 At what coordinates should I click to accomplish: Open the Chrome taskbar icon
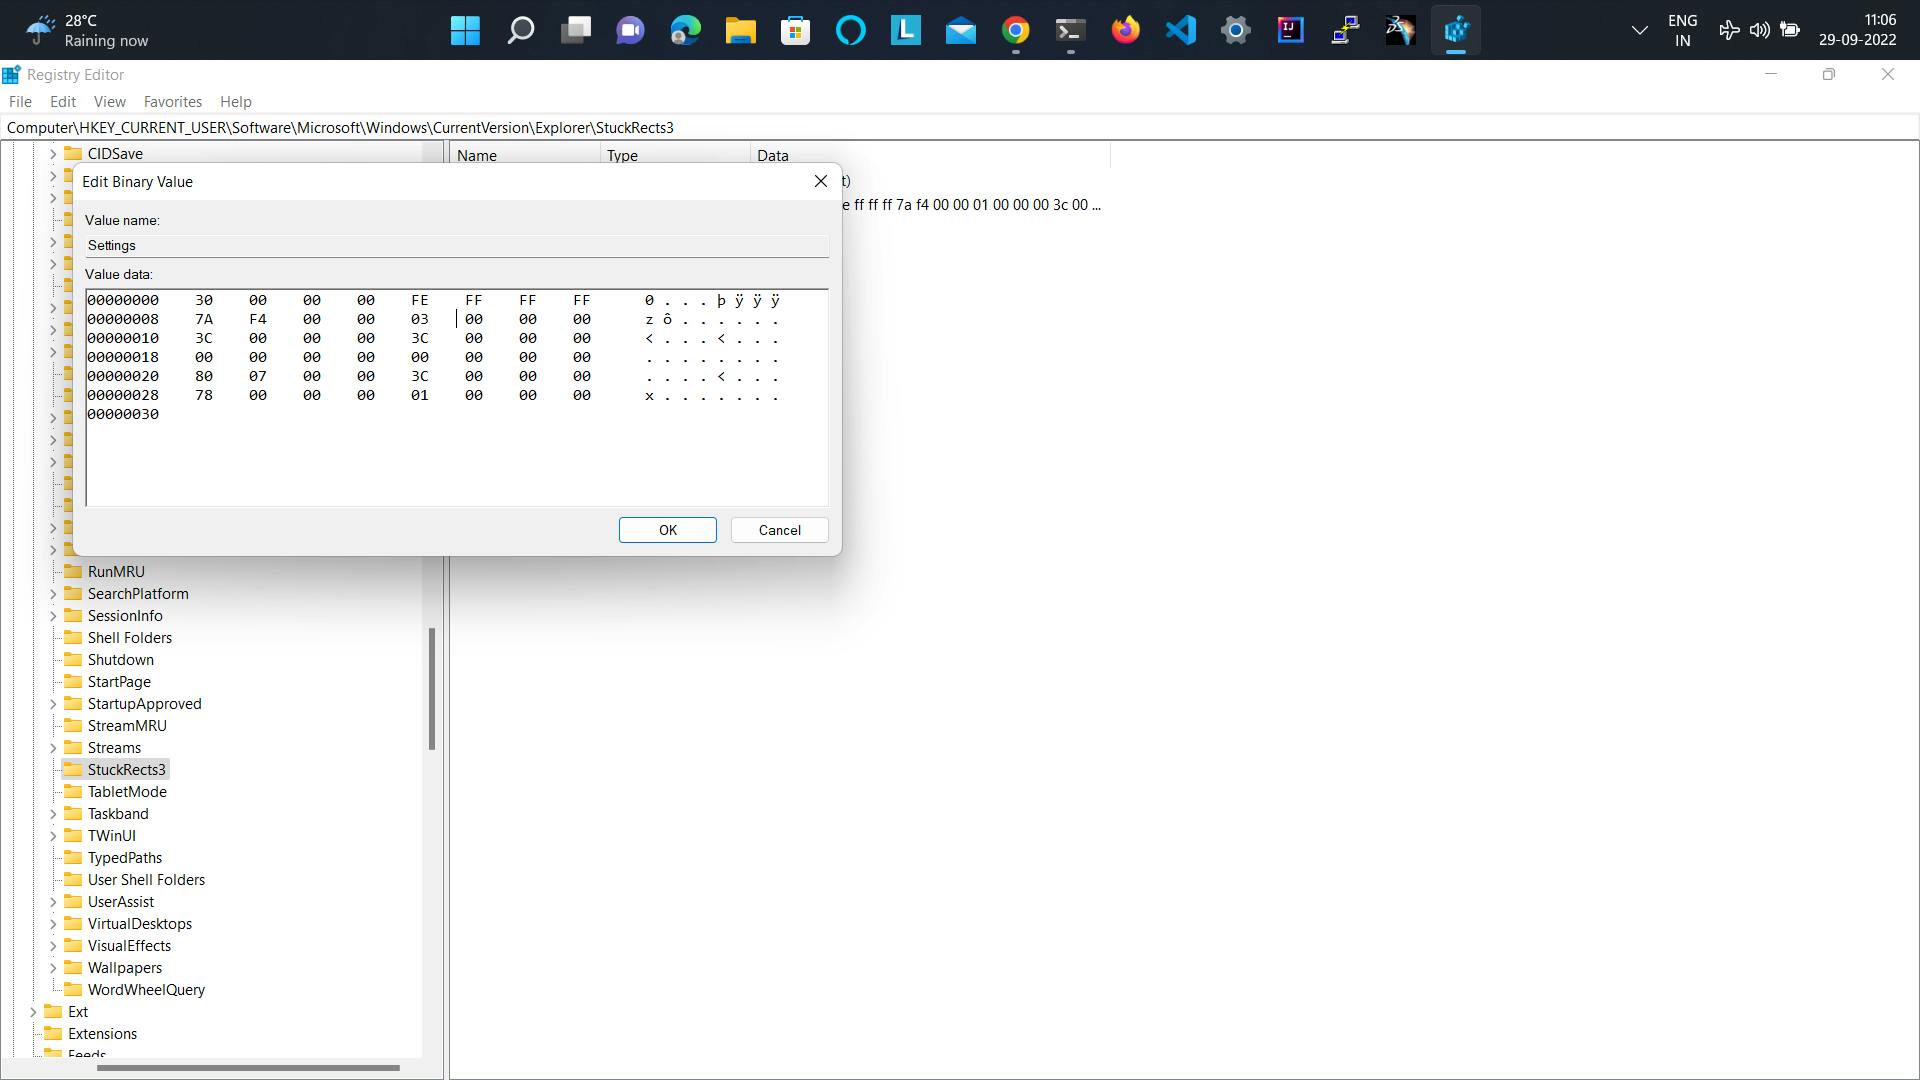coord(1015,30)
